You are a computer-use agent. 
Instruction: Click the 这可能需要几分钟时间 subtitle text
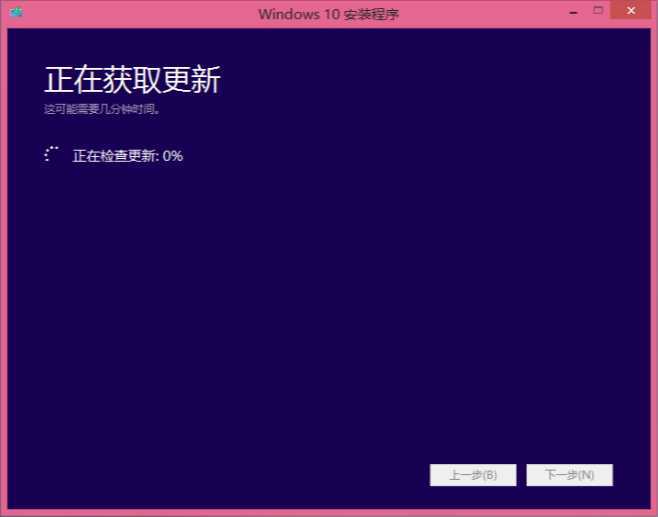pyautogui.click(x=102, y=110)
